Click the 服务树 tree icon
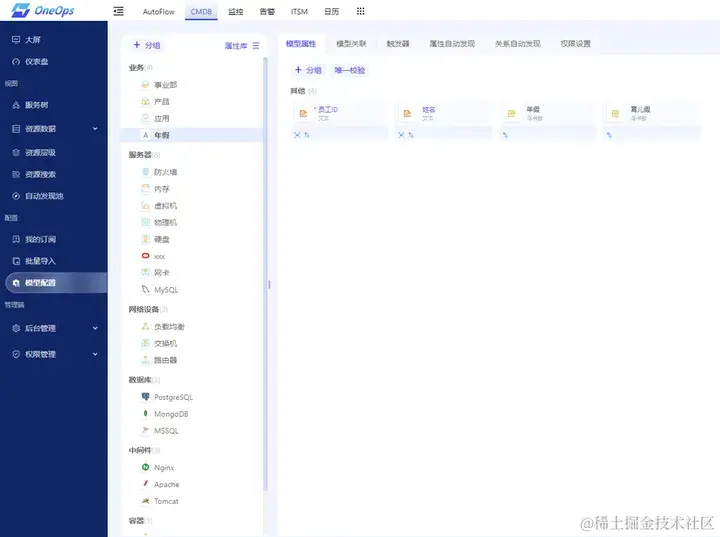This screenshot has width=720, height=537. pos(16,105)
